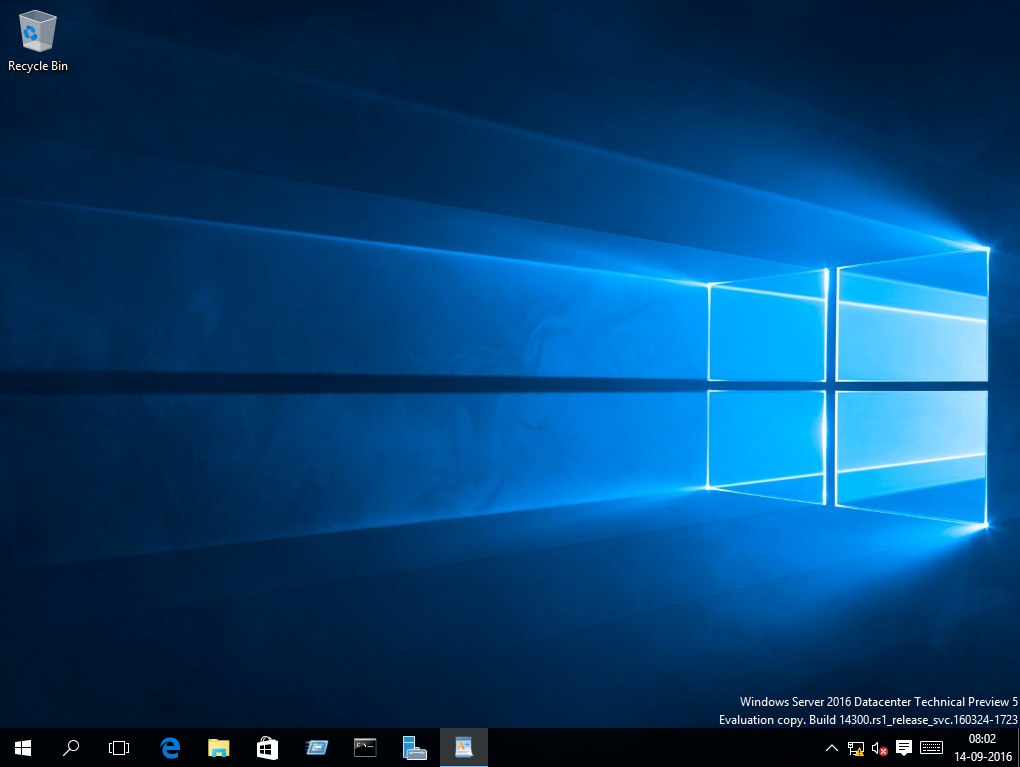Switch to the active highlighted taskbar app
Screen dimensions: 1020x767
464,748
